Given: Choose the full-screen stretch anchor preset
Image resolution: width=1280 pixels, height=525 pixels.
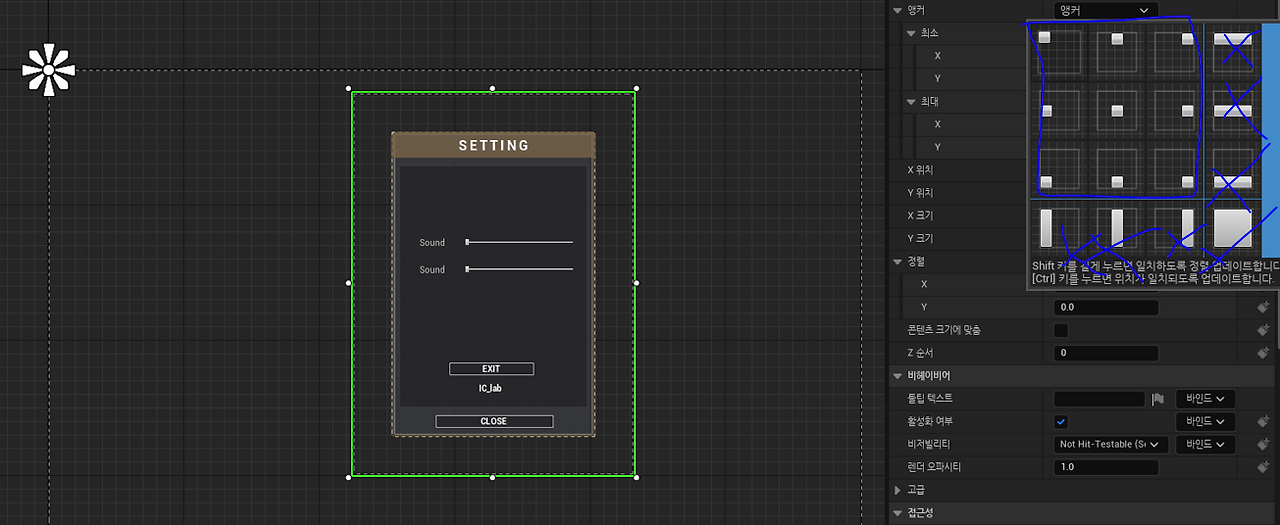Looking at the screenshot, I should pyautogui.click(x=1232, y=227).
